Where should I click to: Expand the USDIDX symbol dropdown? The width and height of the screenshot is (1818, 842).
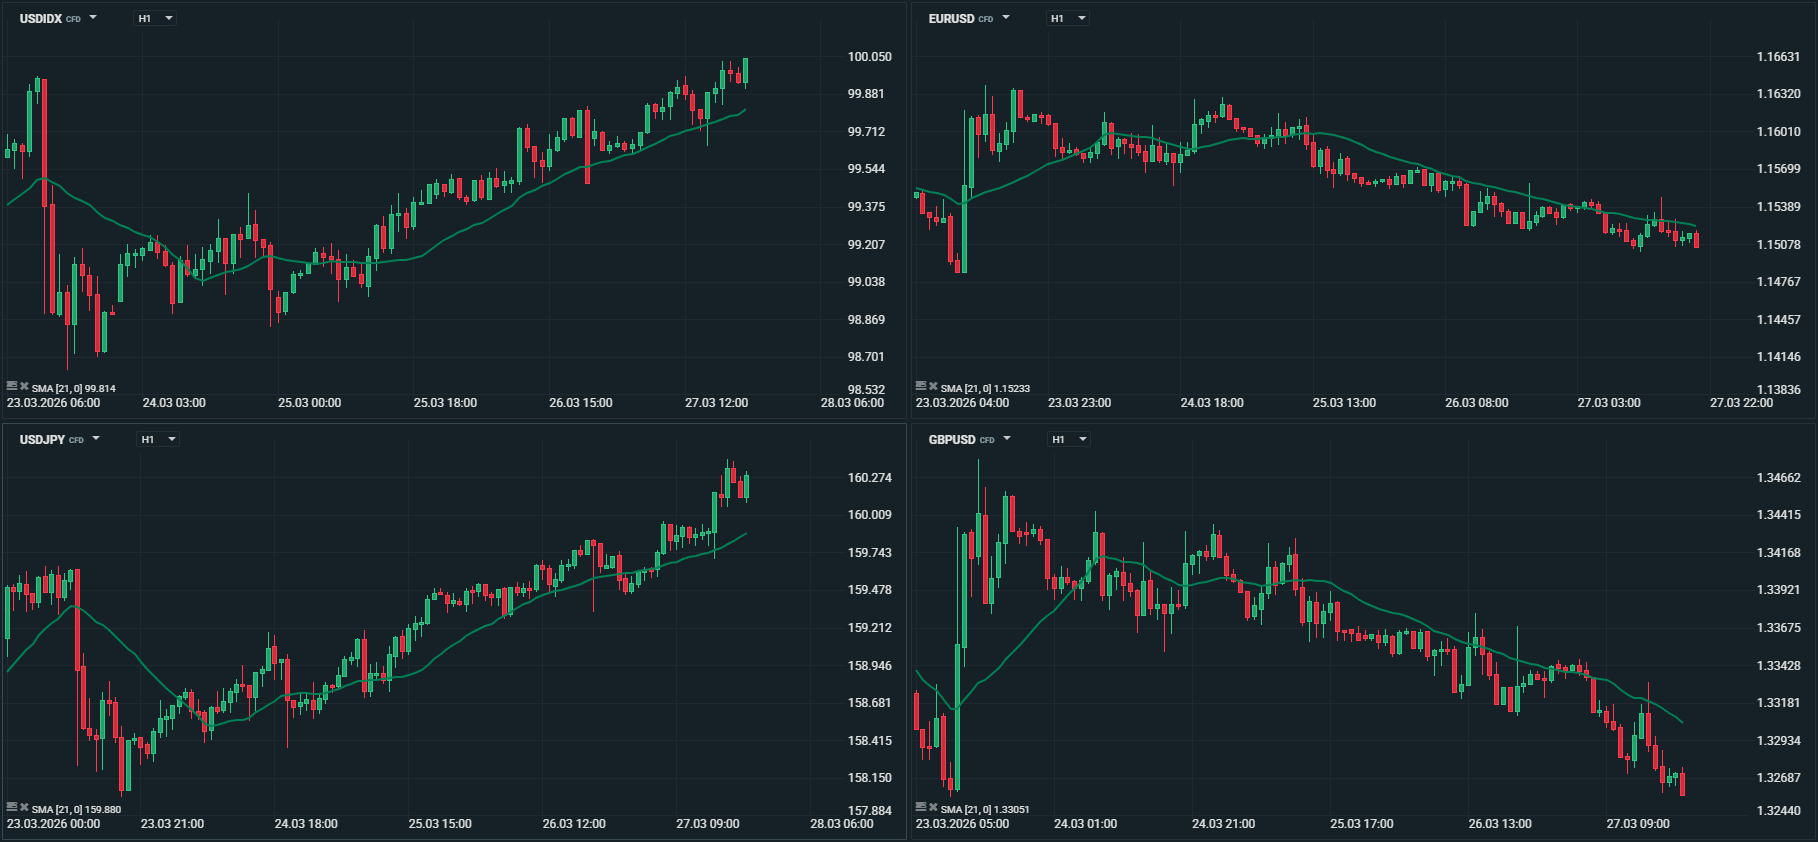(x=93, y=18)
